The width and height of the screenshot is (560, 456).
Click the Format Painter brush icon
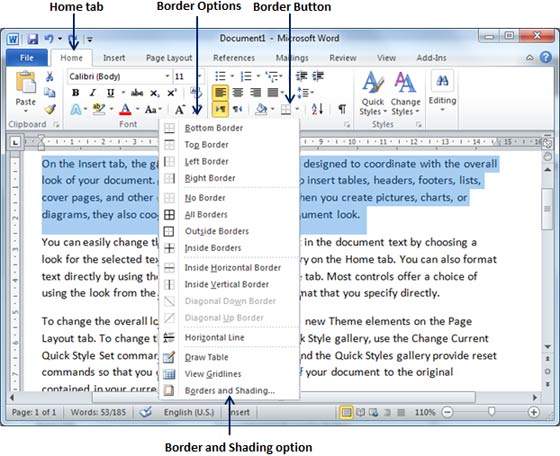(50, 109)
